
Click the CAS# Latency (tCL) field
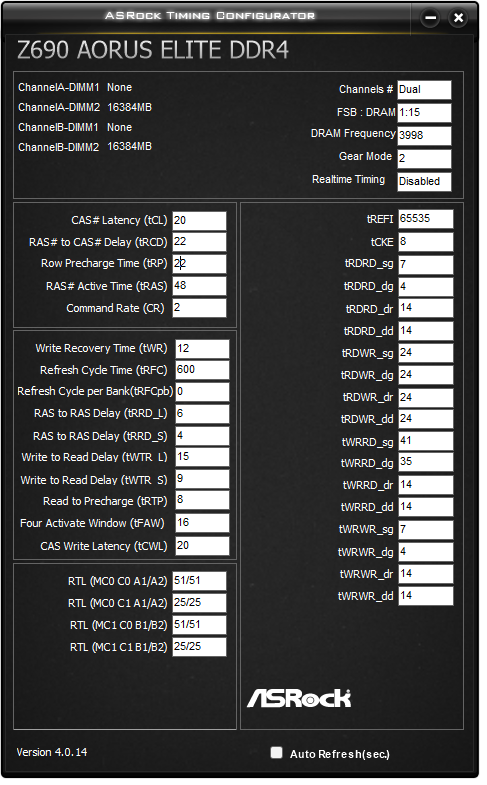pos(199,221)
